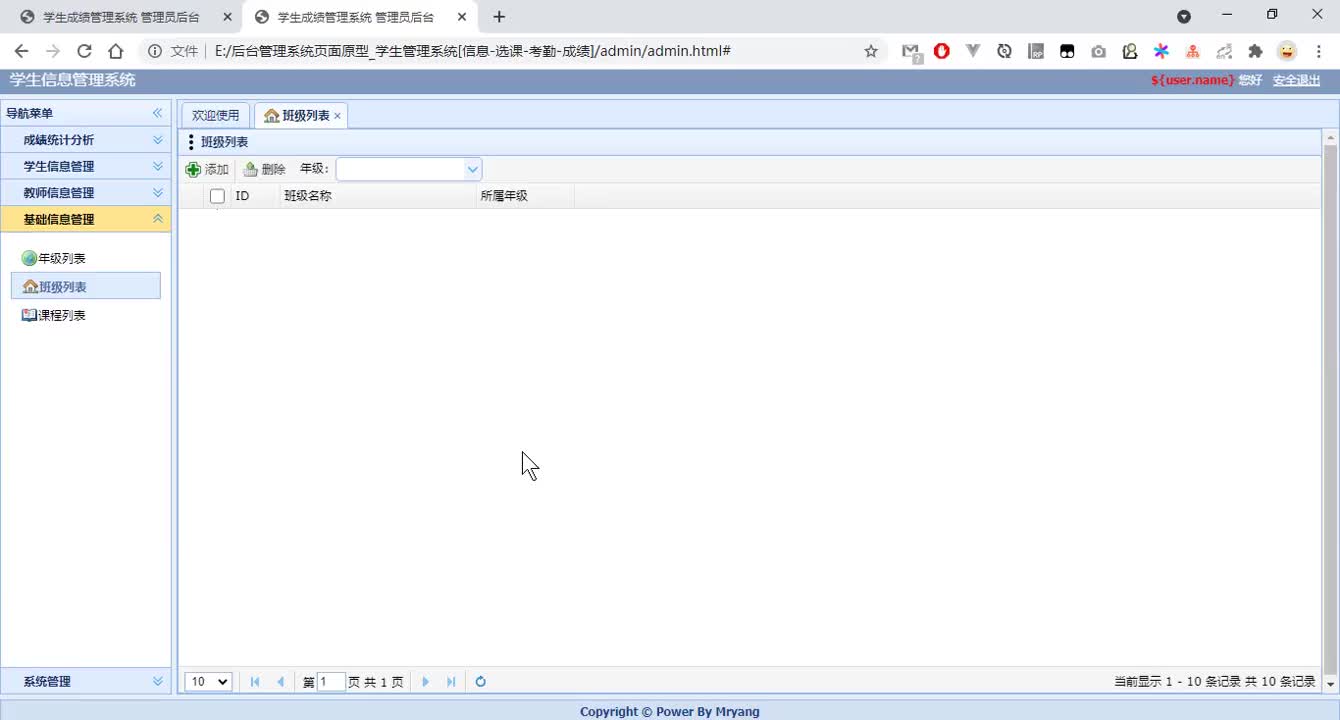Viewport: 1340px width, 720px height.
Task: Click the colorful asterisk extension icon
Action: (1161, 51)
